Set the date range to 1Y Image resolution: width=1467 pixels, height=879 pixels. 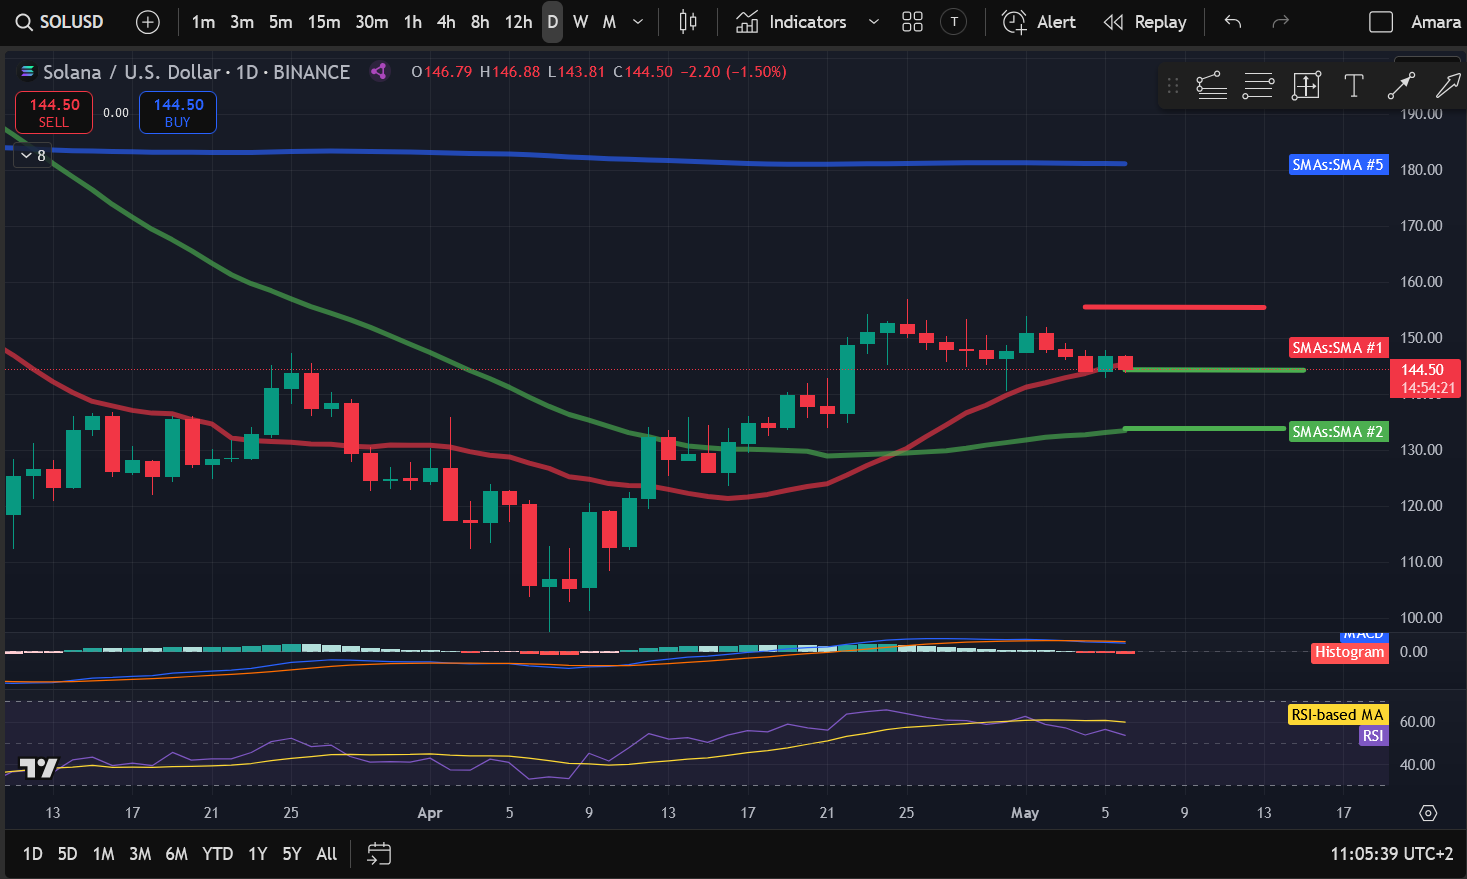click(258, 854)
